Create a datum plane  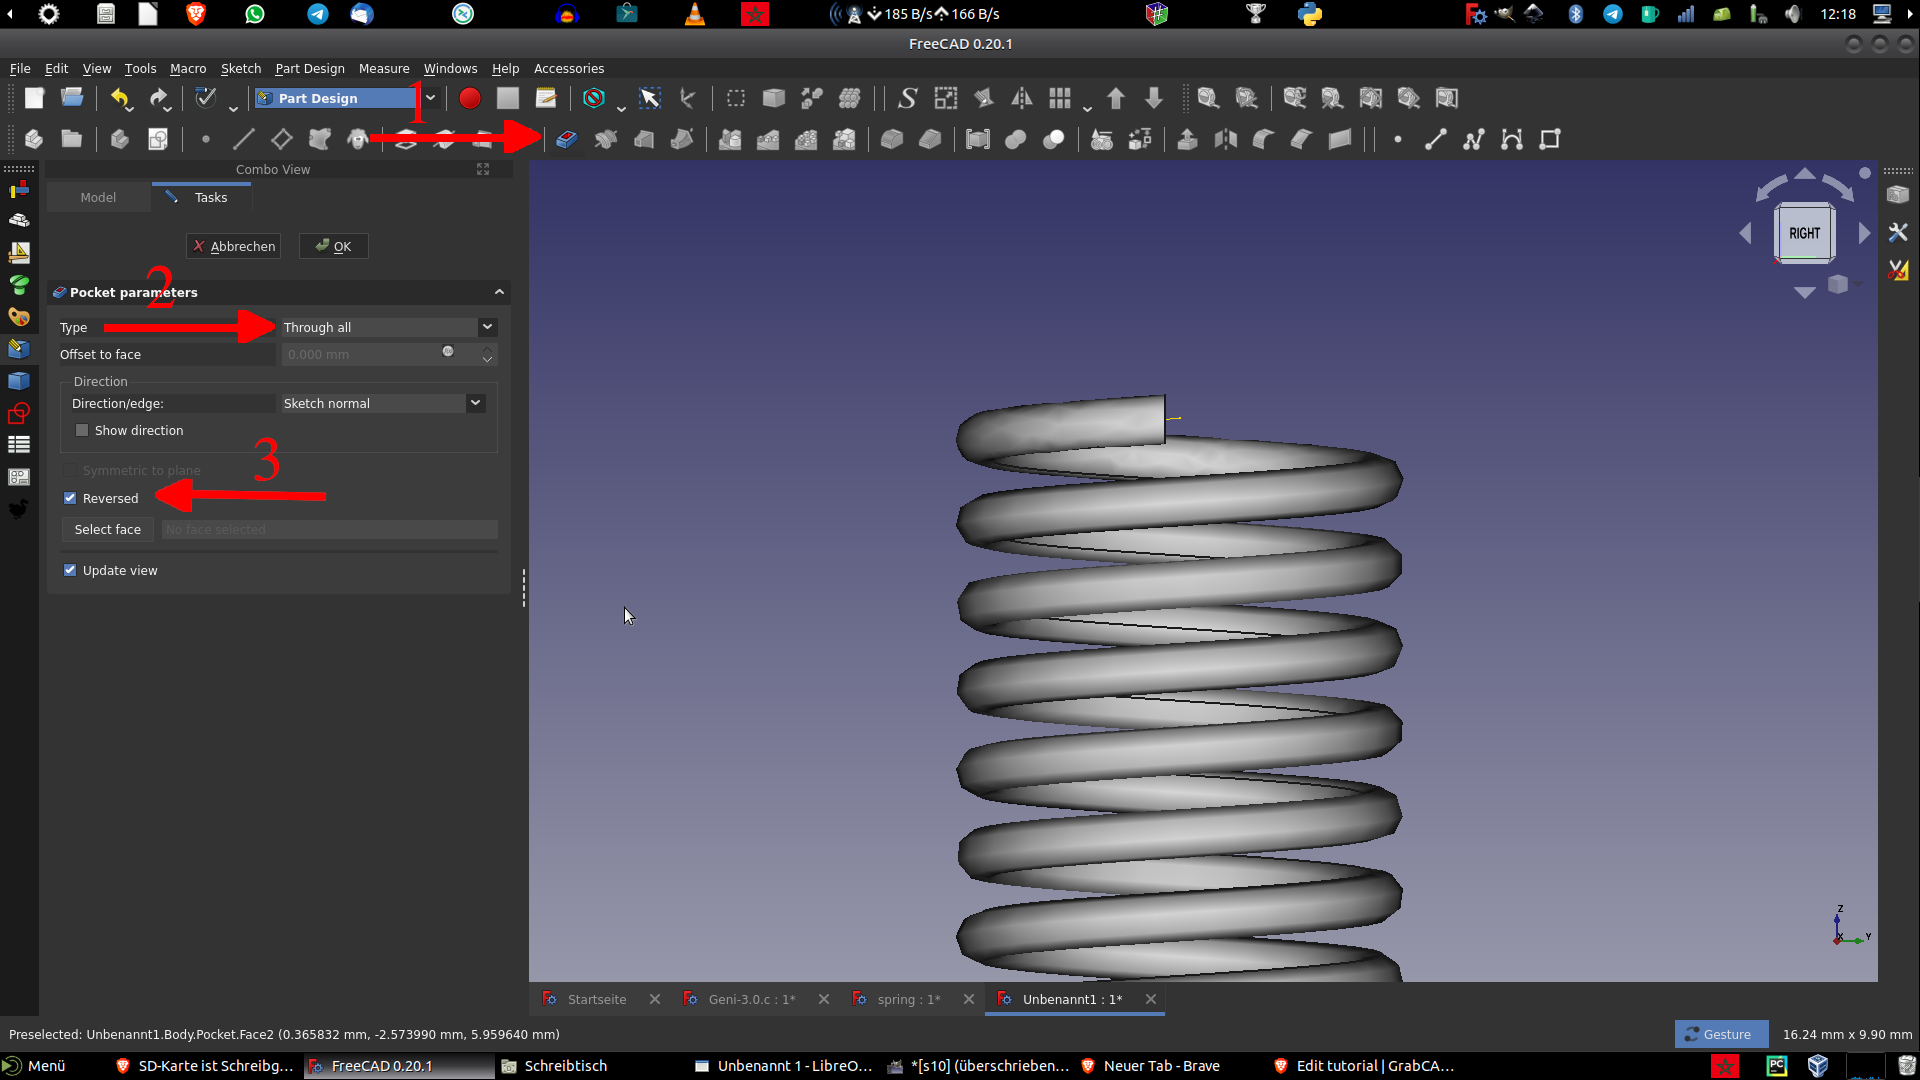coord(282,139)
